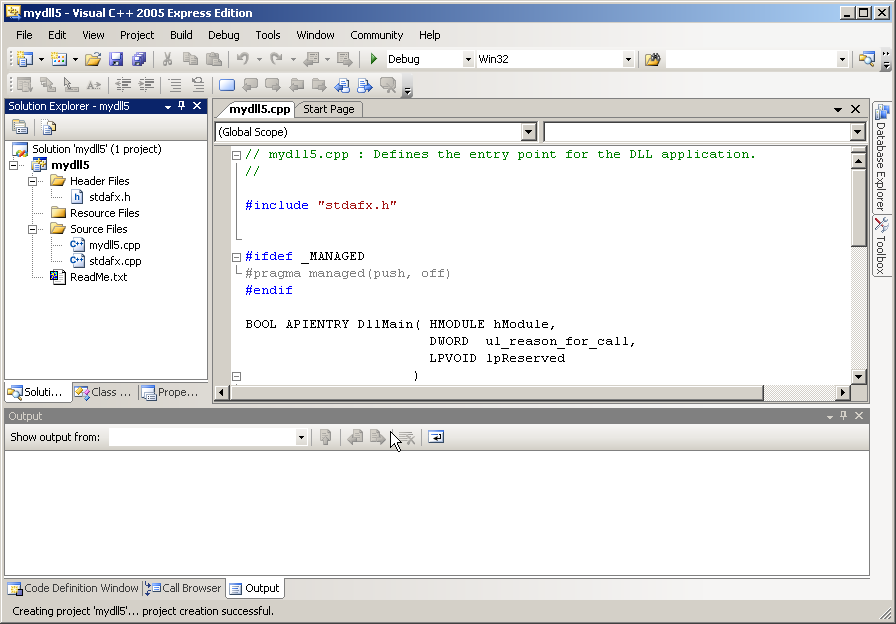
Task: Click the Increase Line Indent icon
Action: [146, 85]
